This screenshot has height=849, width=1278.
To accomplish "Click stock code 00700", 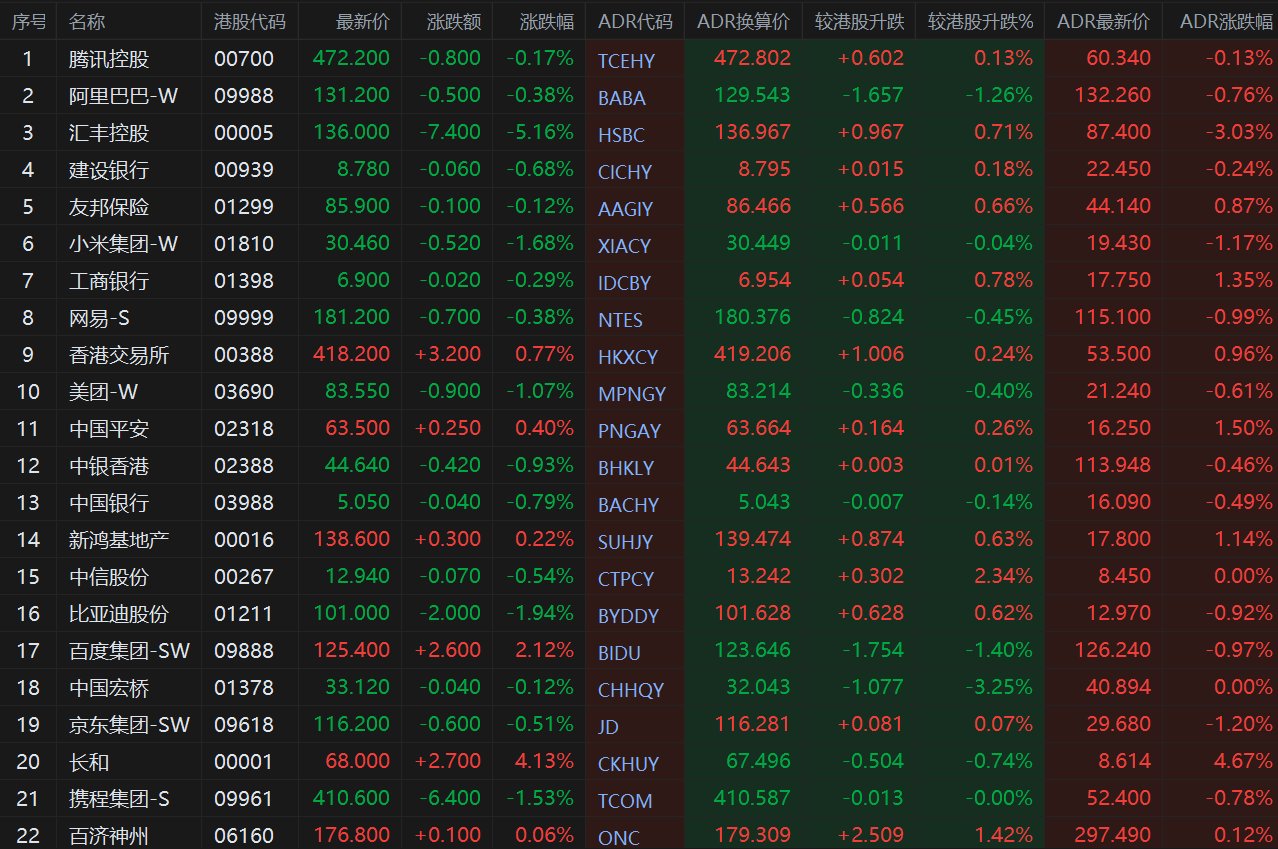I will pyautogui.click(x=244, y=59).
